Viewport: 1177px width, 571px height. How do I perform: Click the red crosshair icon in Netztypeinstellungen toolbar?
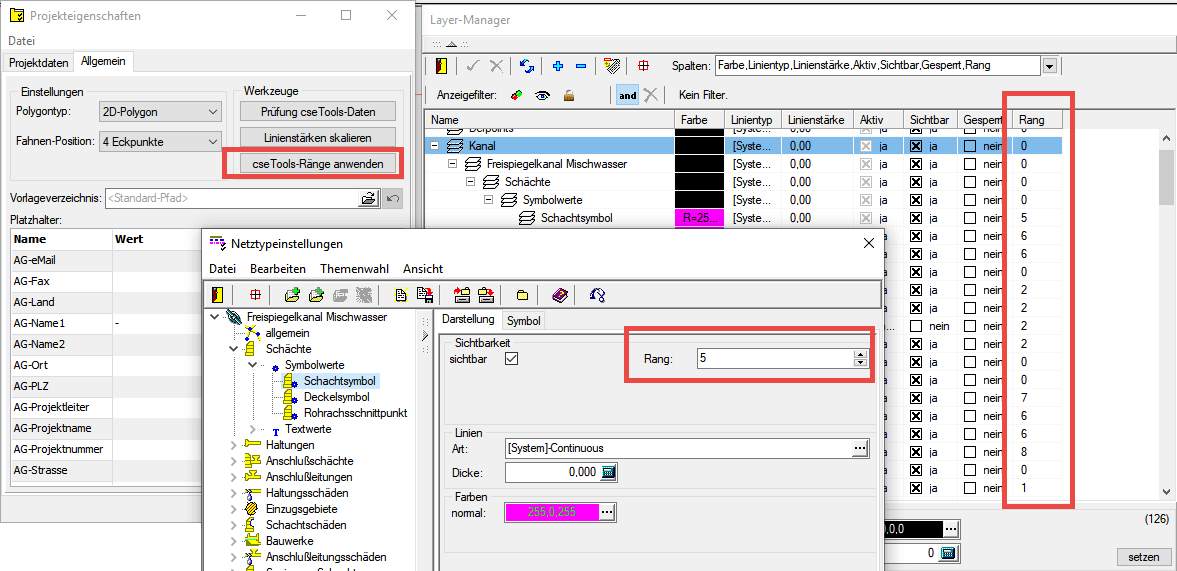[255, 295]
